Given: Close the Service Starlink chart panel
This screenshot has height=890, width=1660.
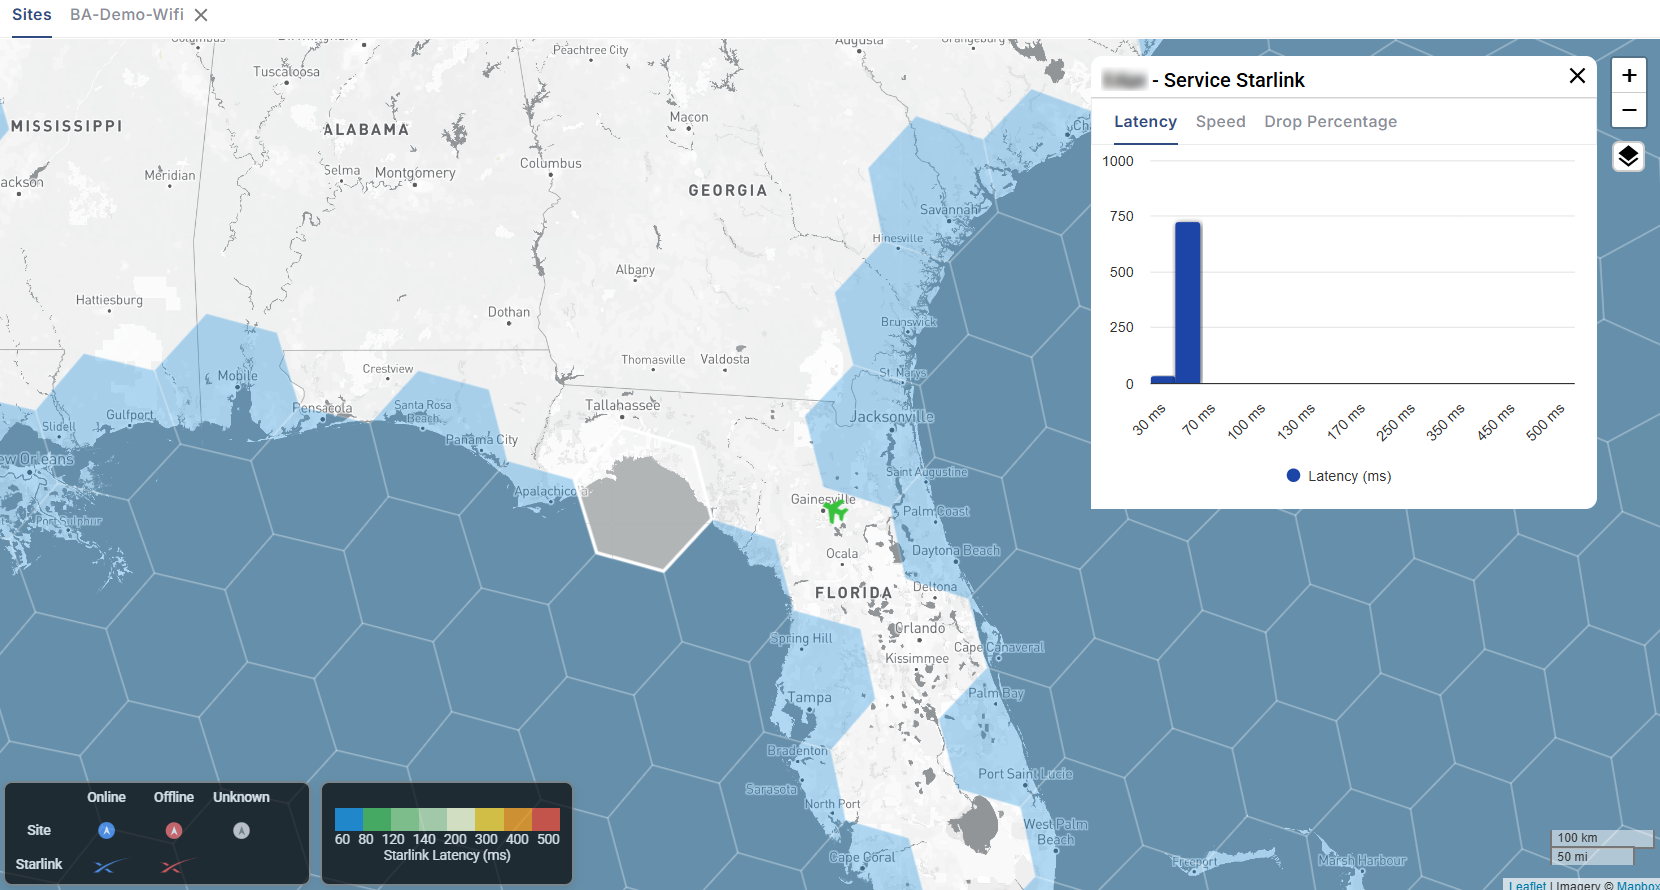Looking at the screenshot, I should [1577, 76].
